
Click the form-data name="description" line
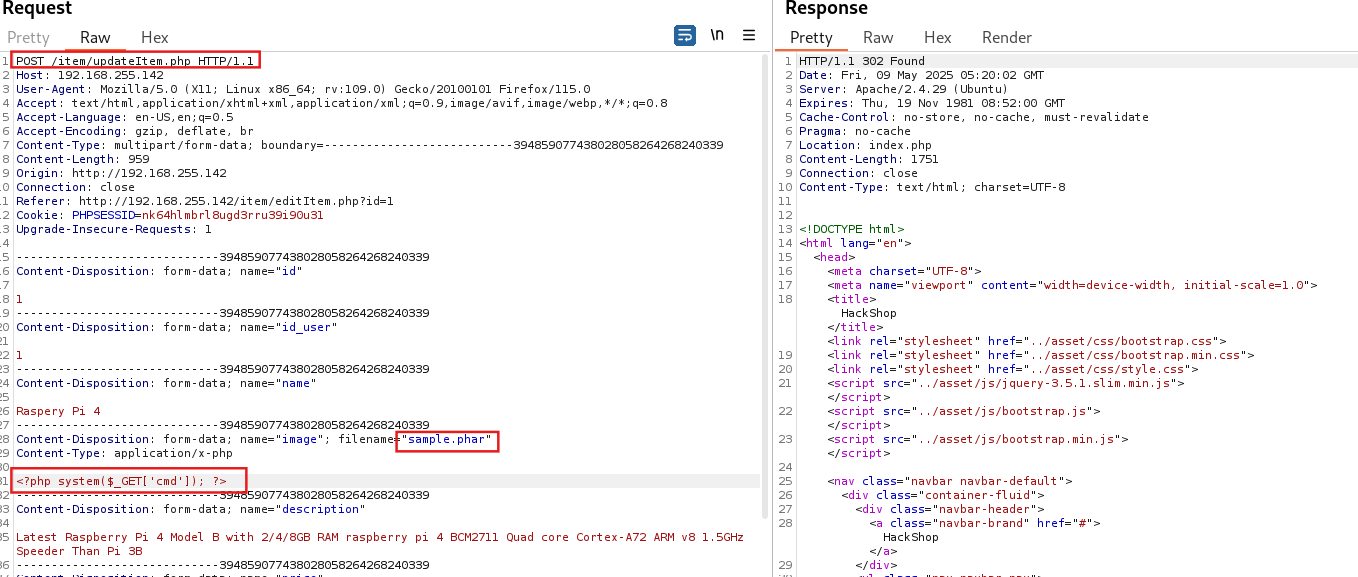coord(191,509)
